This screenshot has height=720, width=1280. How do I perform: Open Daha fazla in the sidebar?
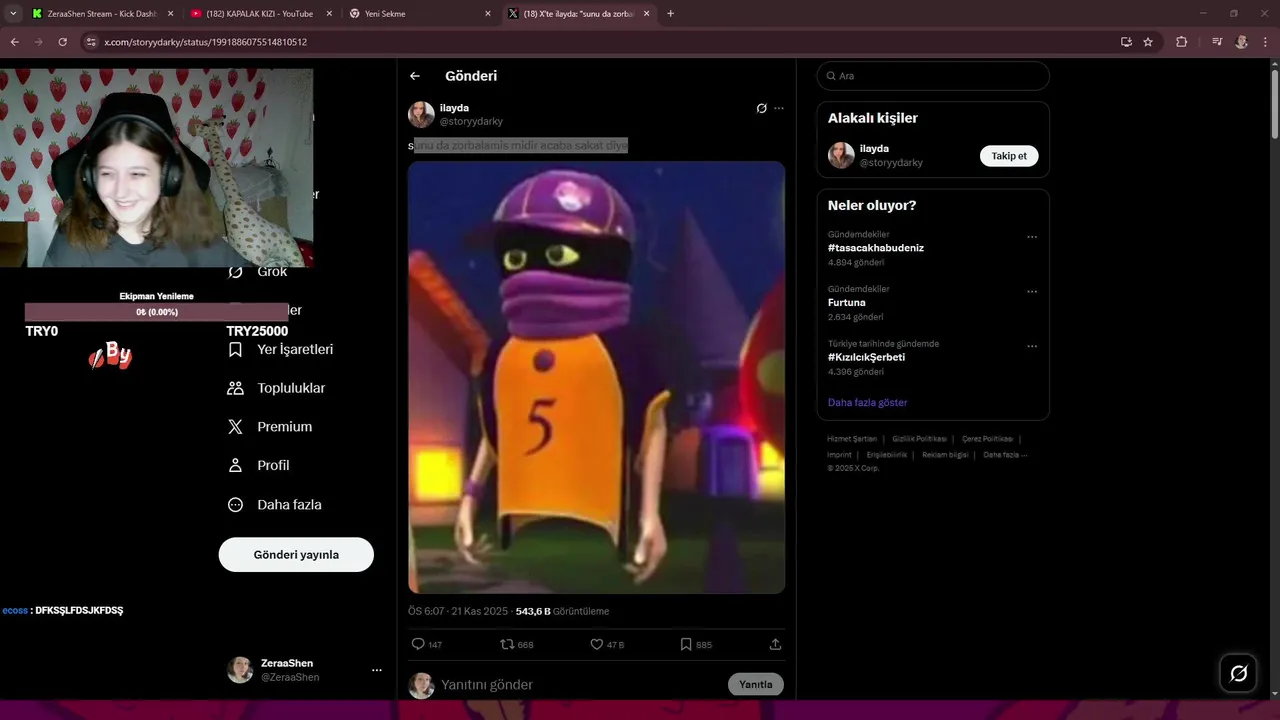(275, 505)
